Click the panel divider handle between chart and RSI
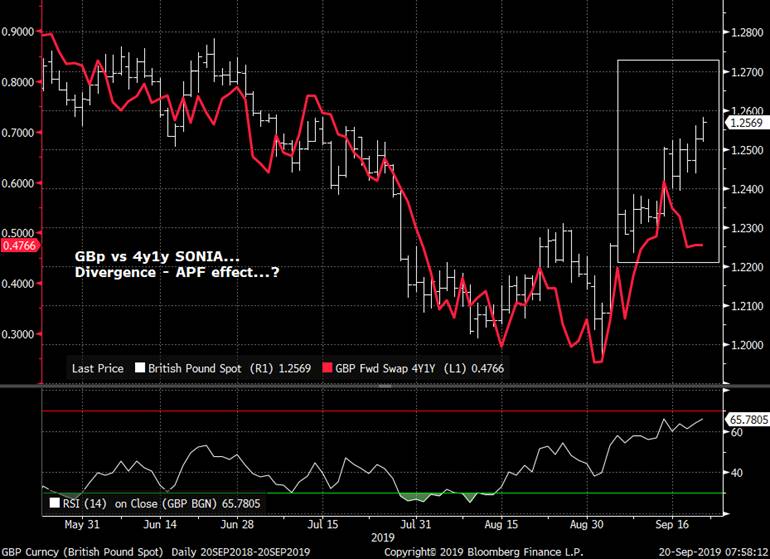Viewport: 770px width, 559px height. [385, 387]
